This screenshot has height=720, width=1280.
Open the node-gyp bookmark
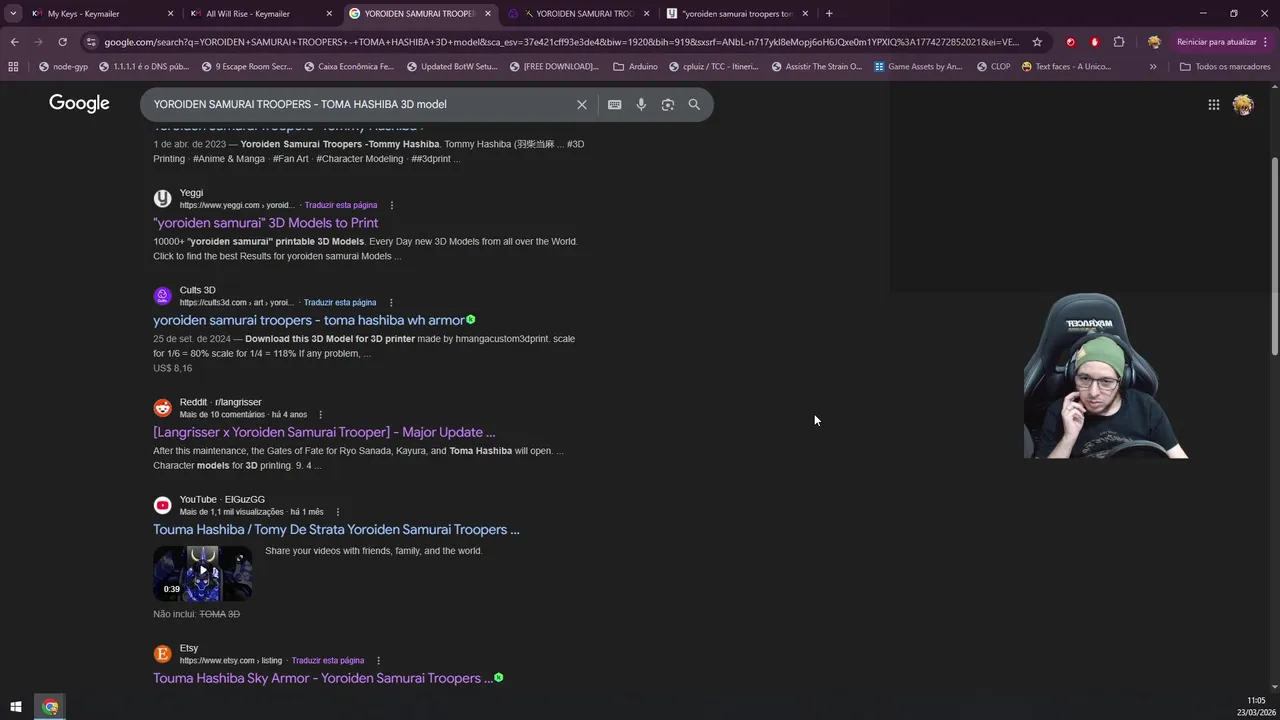63,66
